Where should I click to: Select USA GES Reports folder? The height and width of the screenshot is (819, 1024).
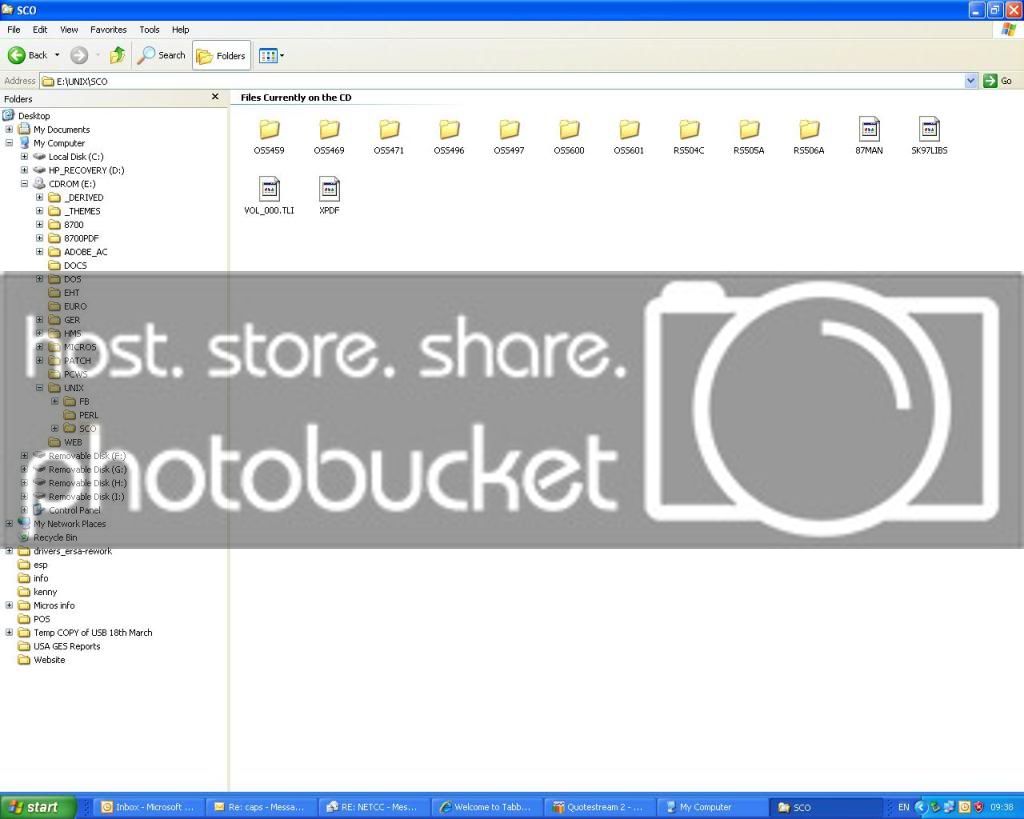[x=67, y=647]
